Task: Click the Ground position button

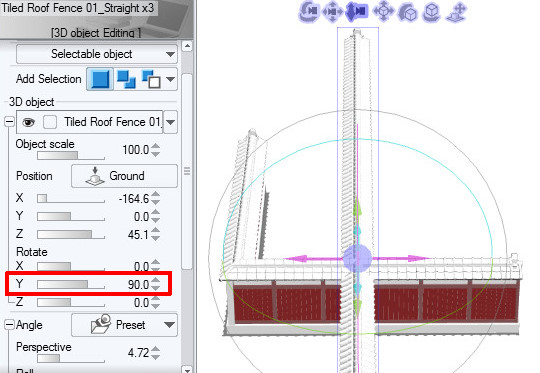Action: point(124,176)
